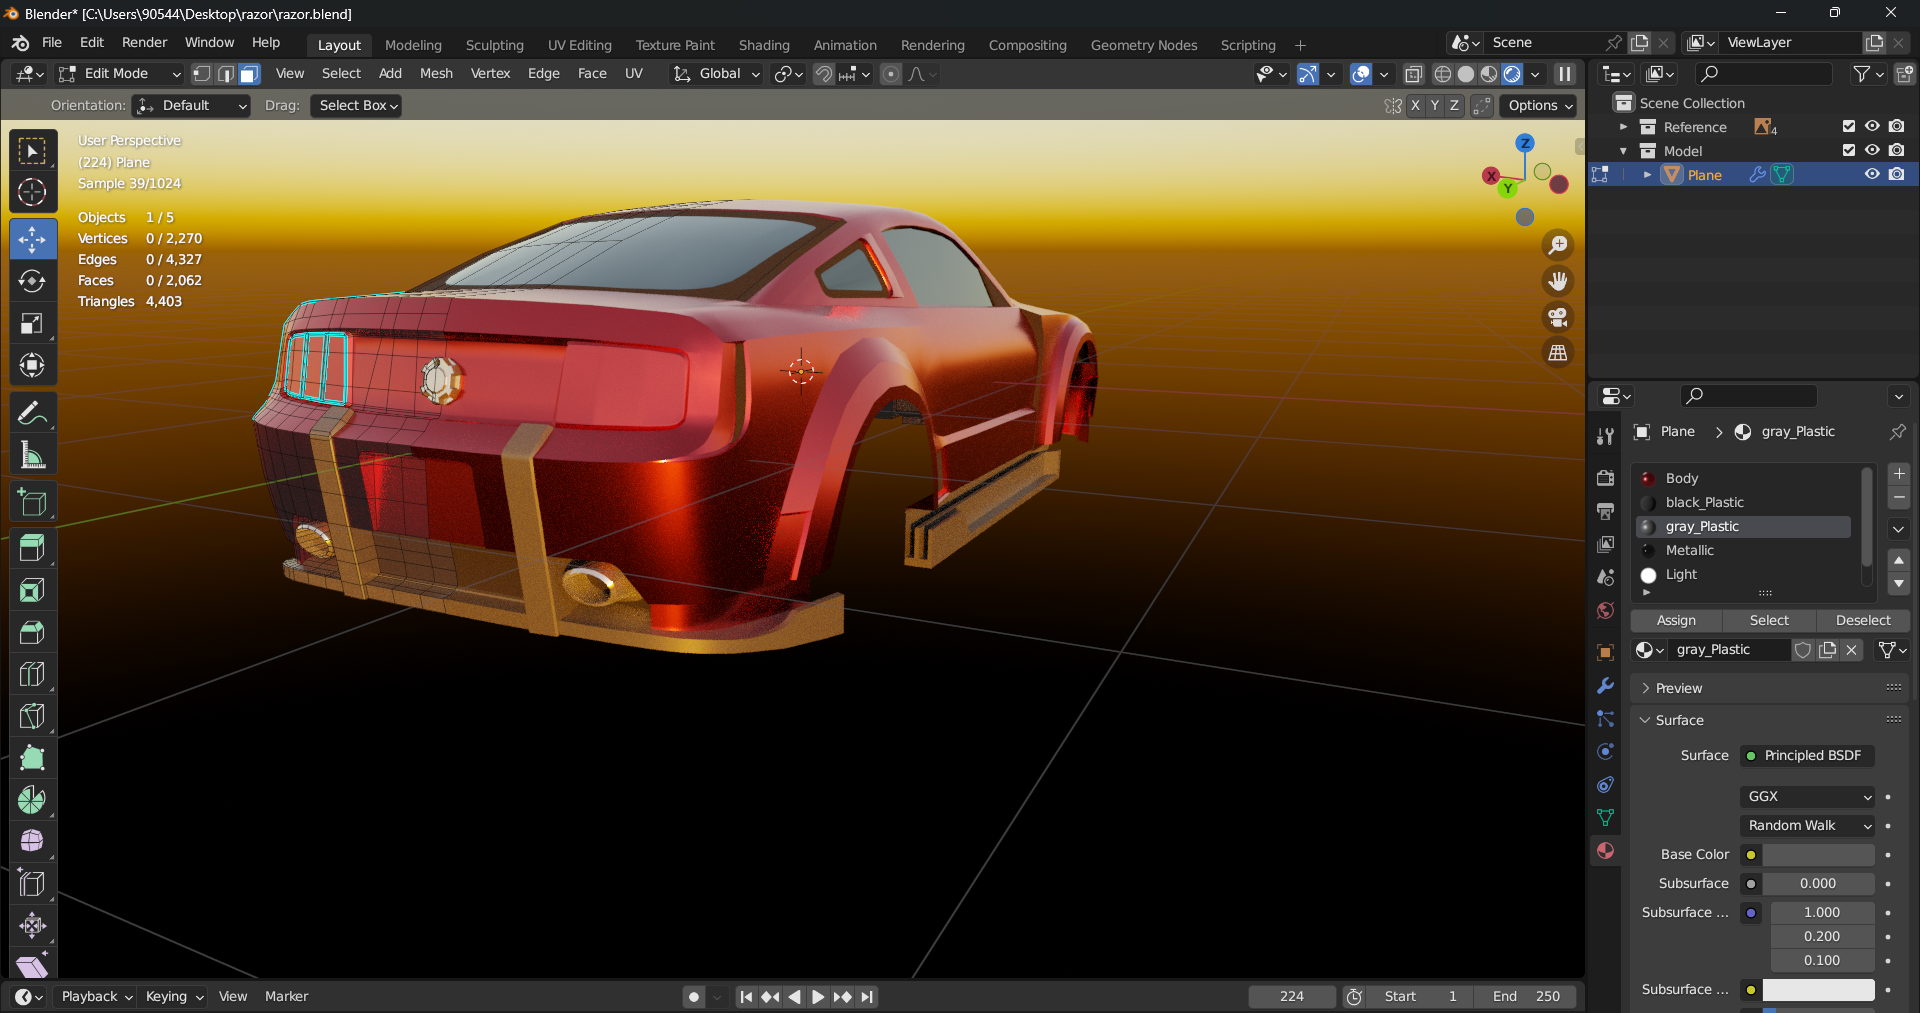The height and width of the screenshot is (1013, 1920).
Task: Select the Annotate pencil tool
Action: point(32,413)
